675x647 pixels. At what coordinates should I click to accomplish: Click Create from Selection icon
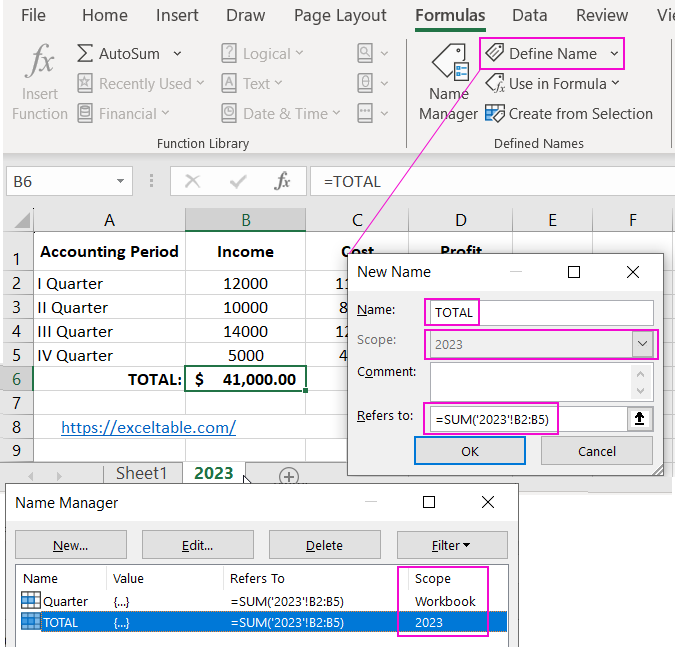pyautogui.click(x=495, y=114)
